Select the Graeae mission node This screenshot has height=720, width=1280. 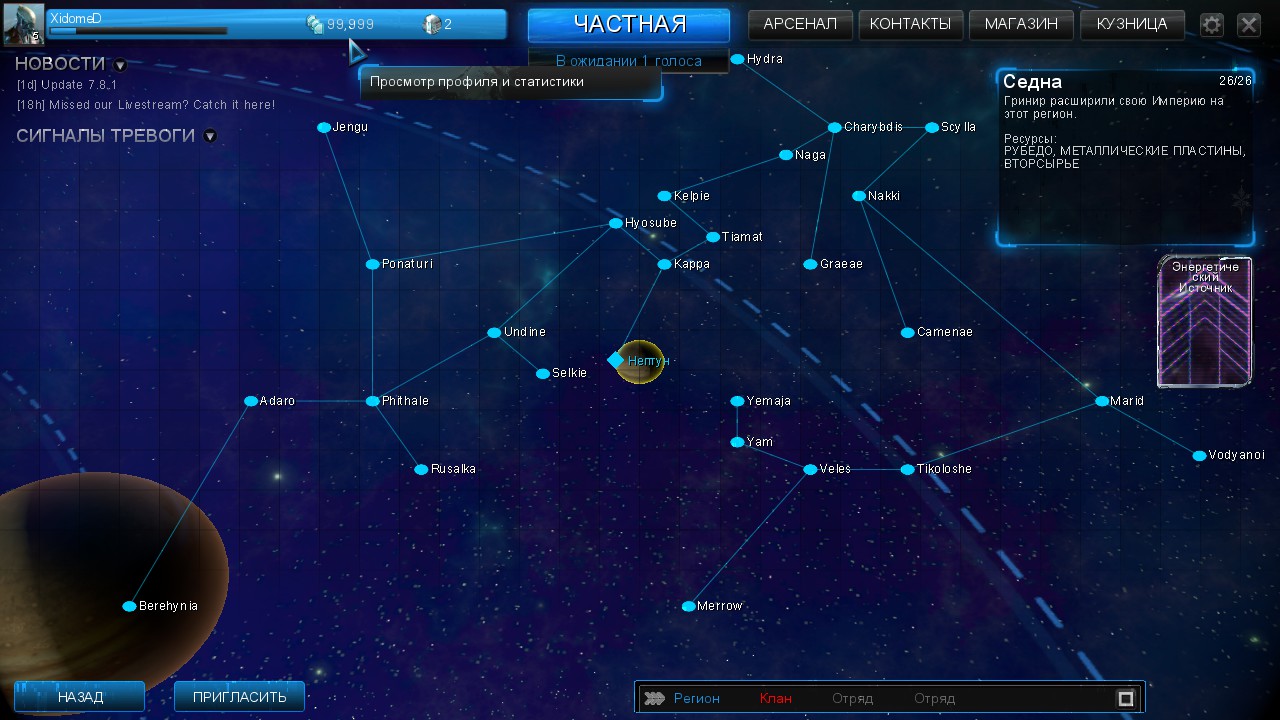[x=810, y=264]
